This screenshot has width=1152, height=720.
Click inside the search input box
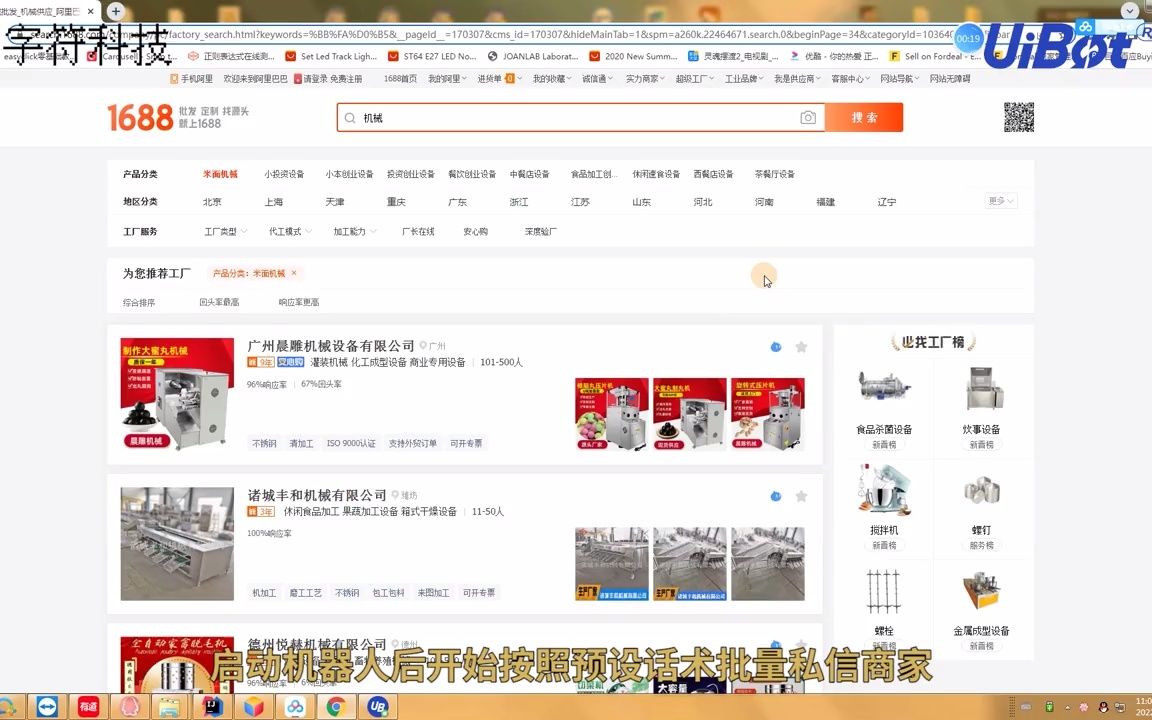550,118
